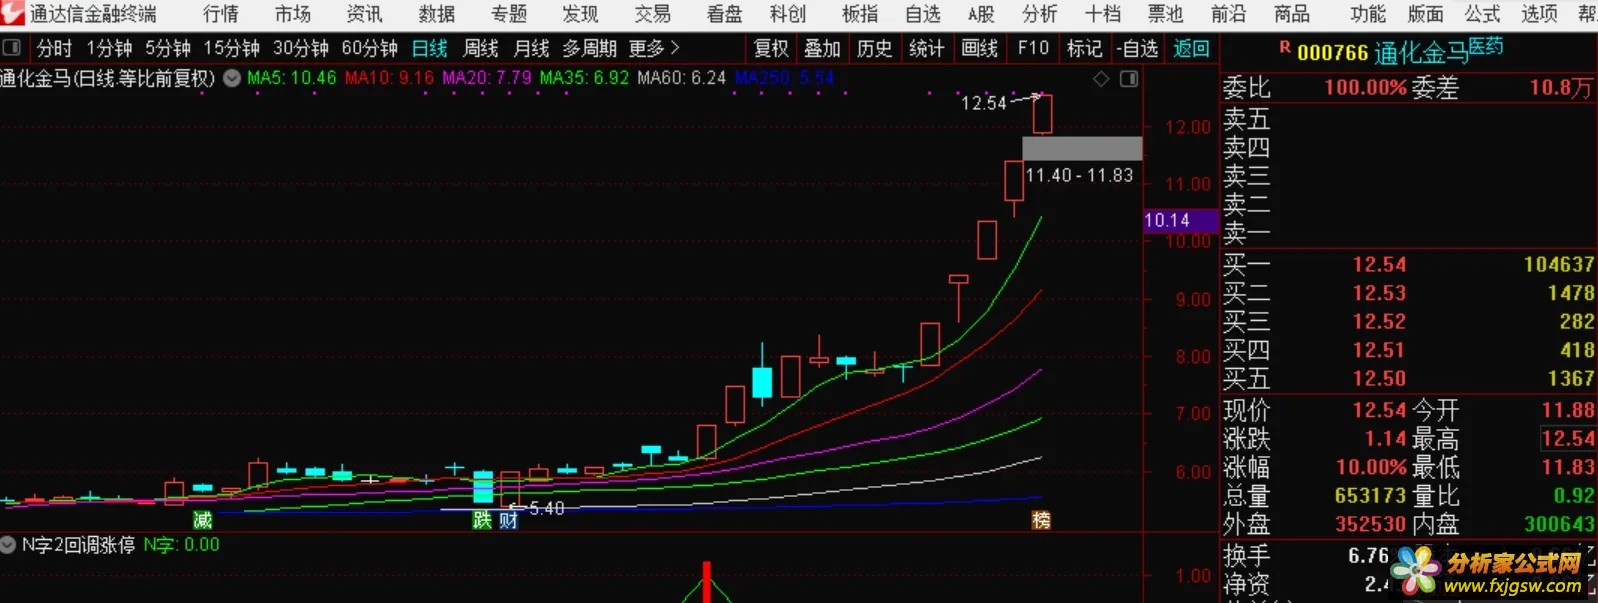Open the 公式 menu
1598x603 pixels.
click(x=1483, y=14)
